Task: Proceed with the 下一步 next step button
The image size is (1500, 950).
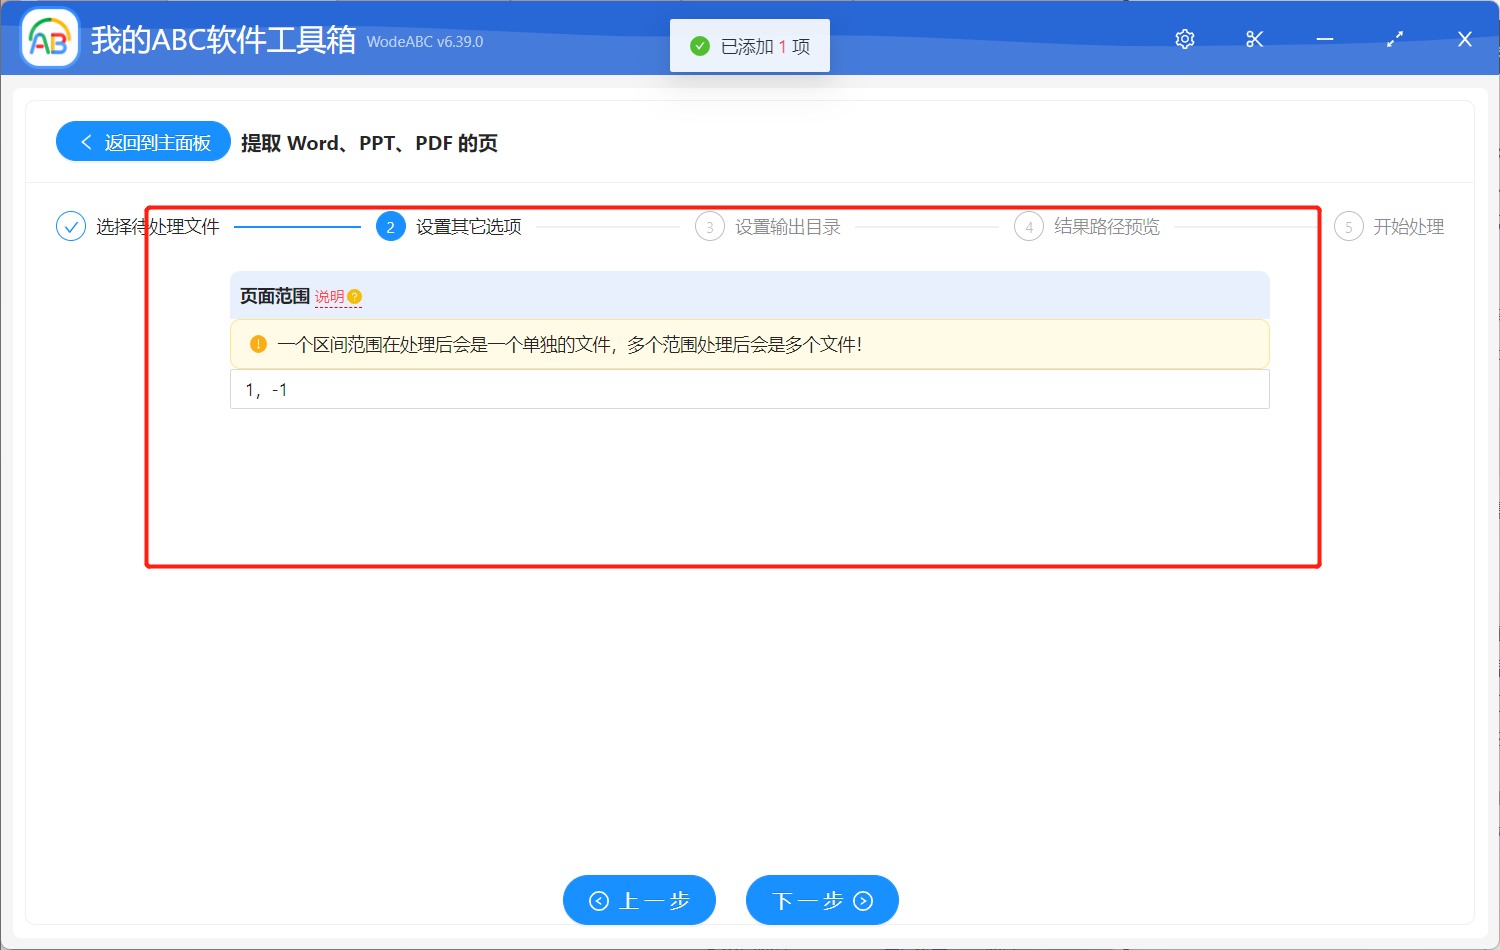Action: pyautogui.click(x=822, y=900)
